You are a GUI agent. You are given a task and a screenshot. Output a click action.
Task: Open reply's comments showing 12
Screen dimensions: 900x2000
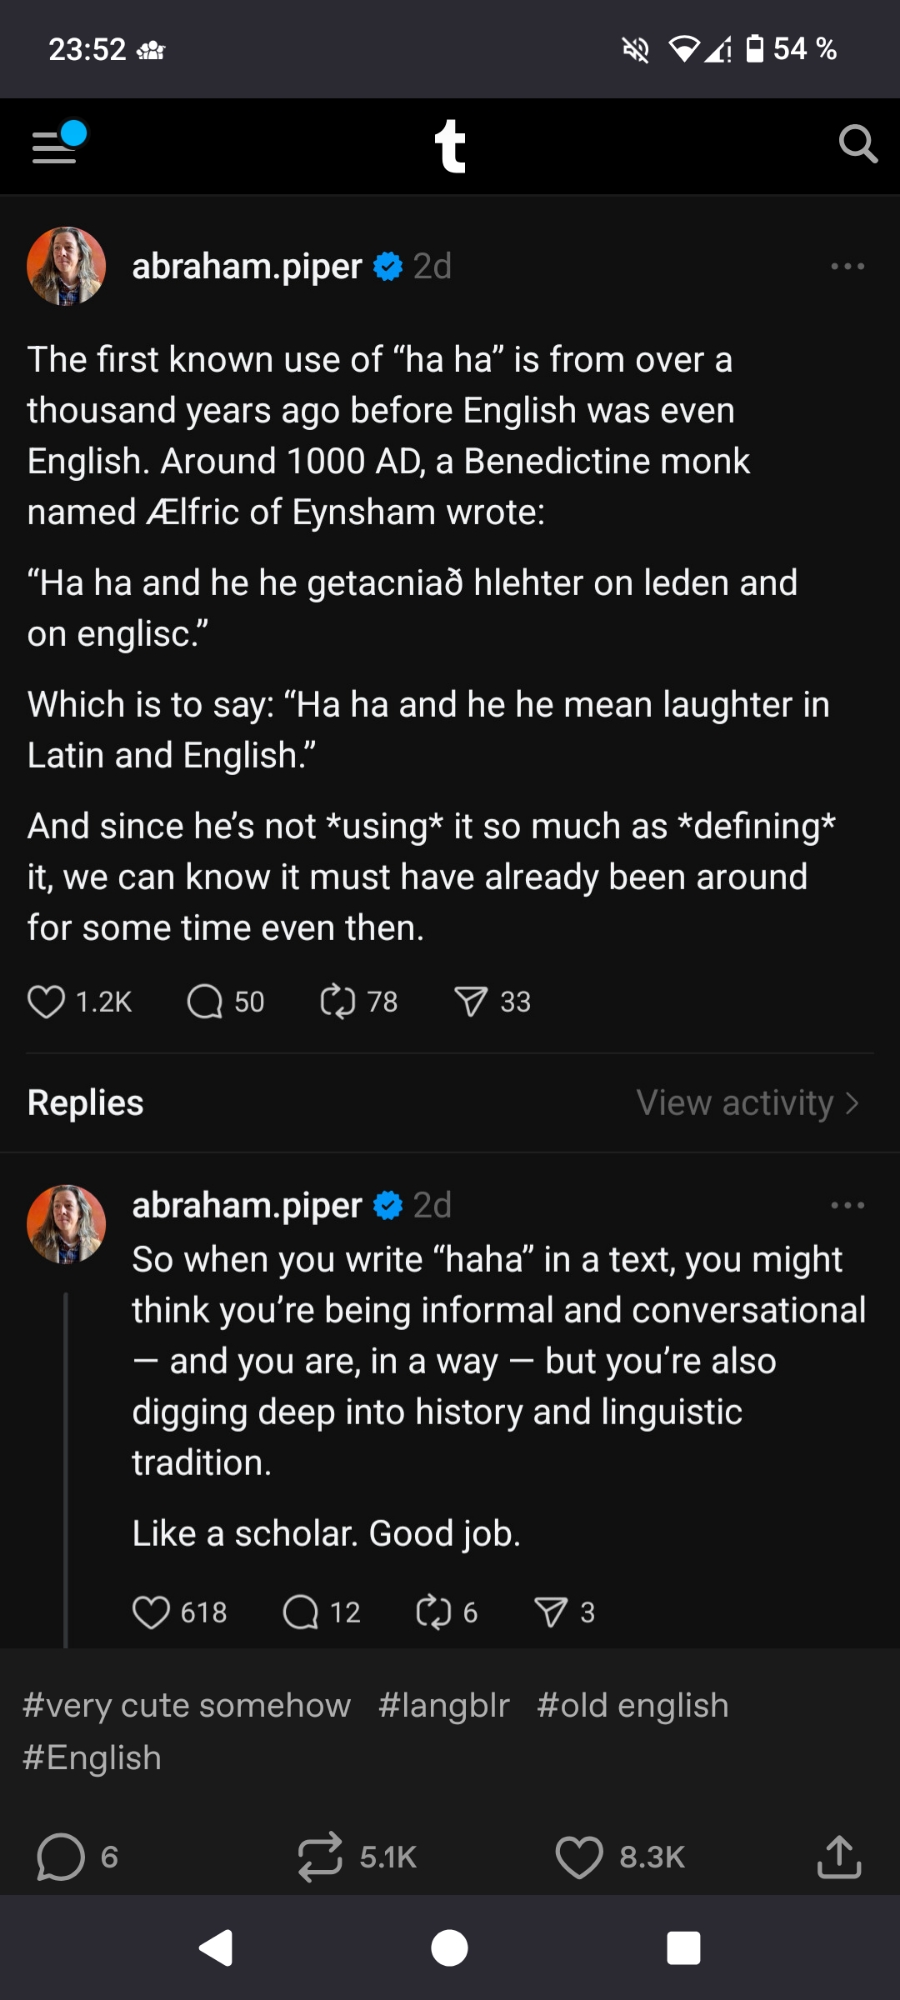click(x=301, y=1612)
